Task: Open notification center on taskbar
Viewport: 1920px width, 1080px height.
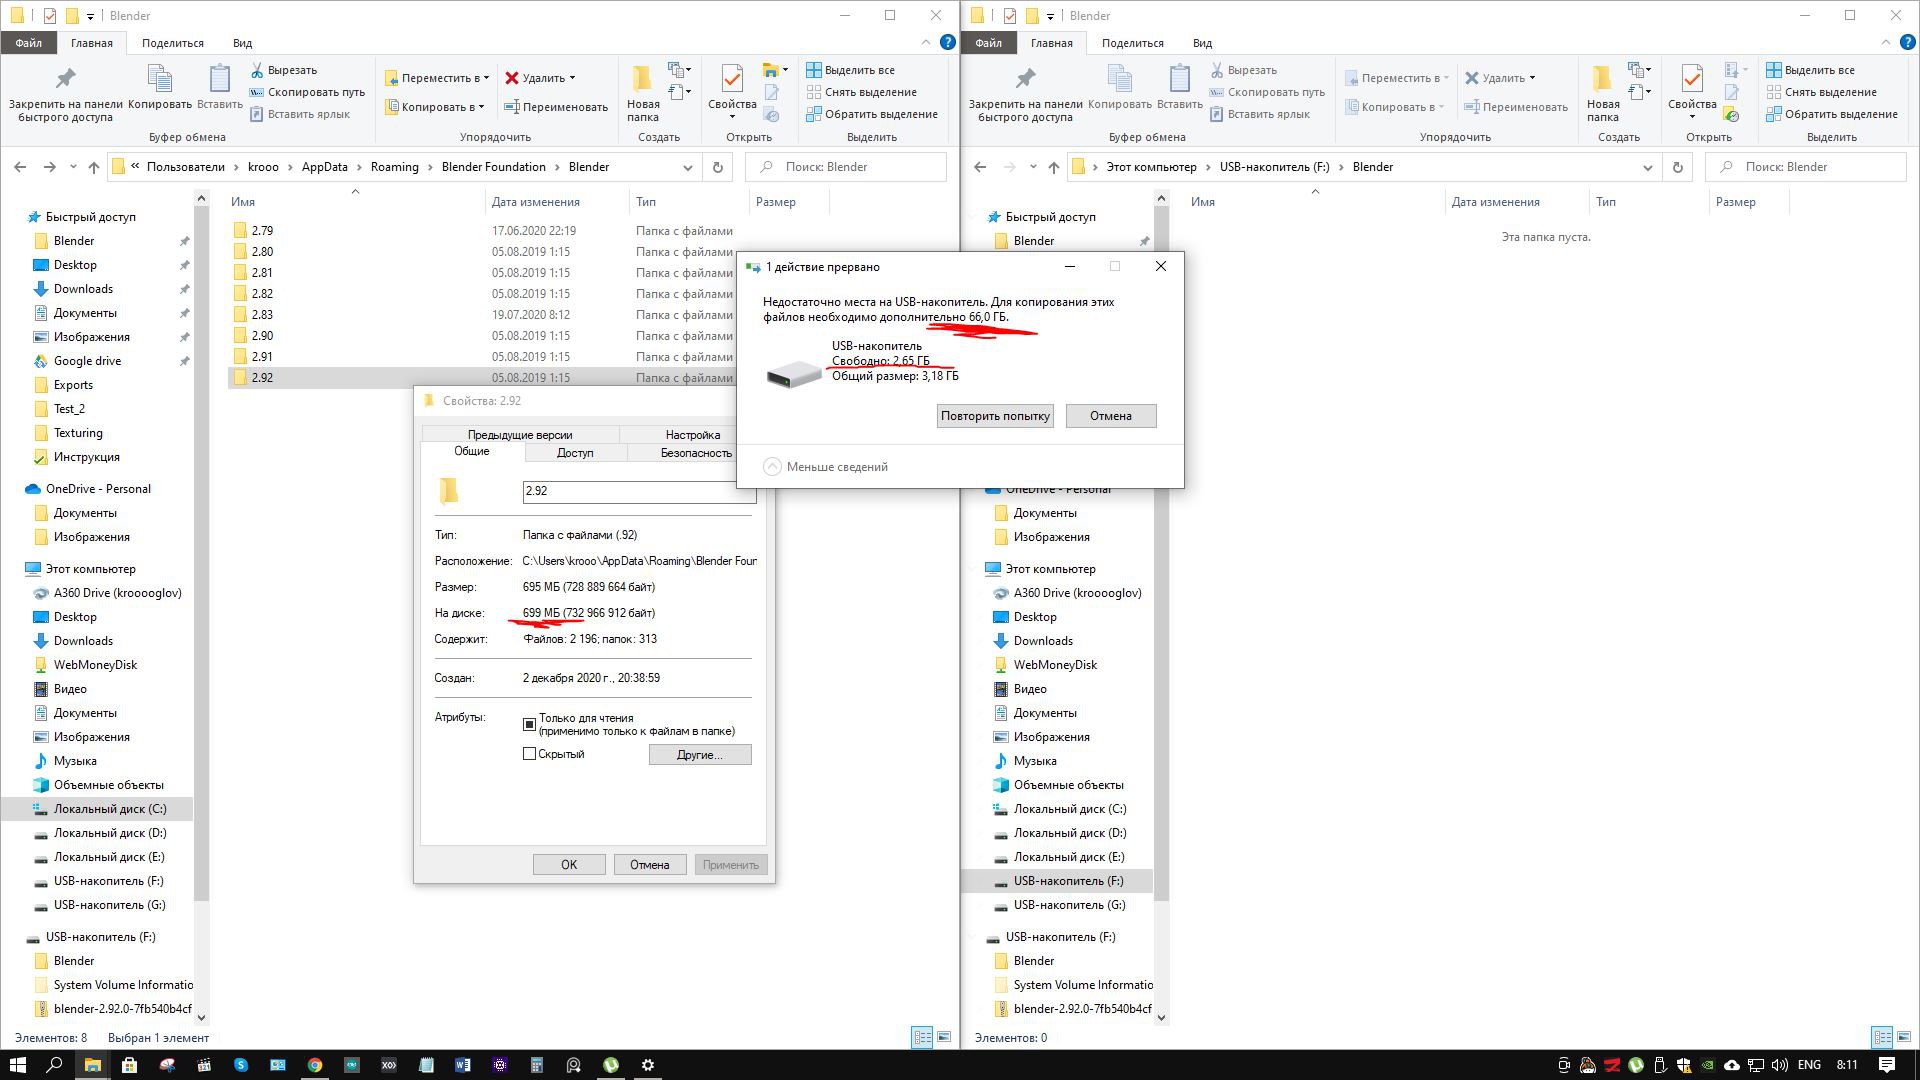Action: tap(1887, 1065)
